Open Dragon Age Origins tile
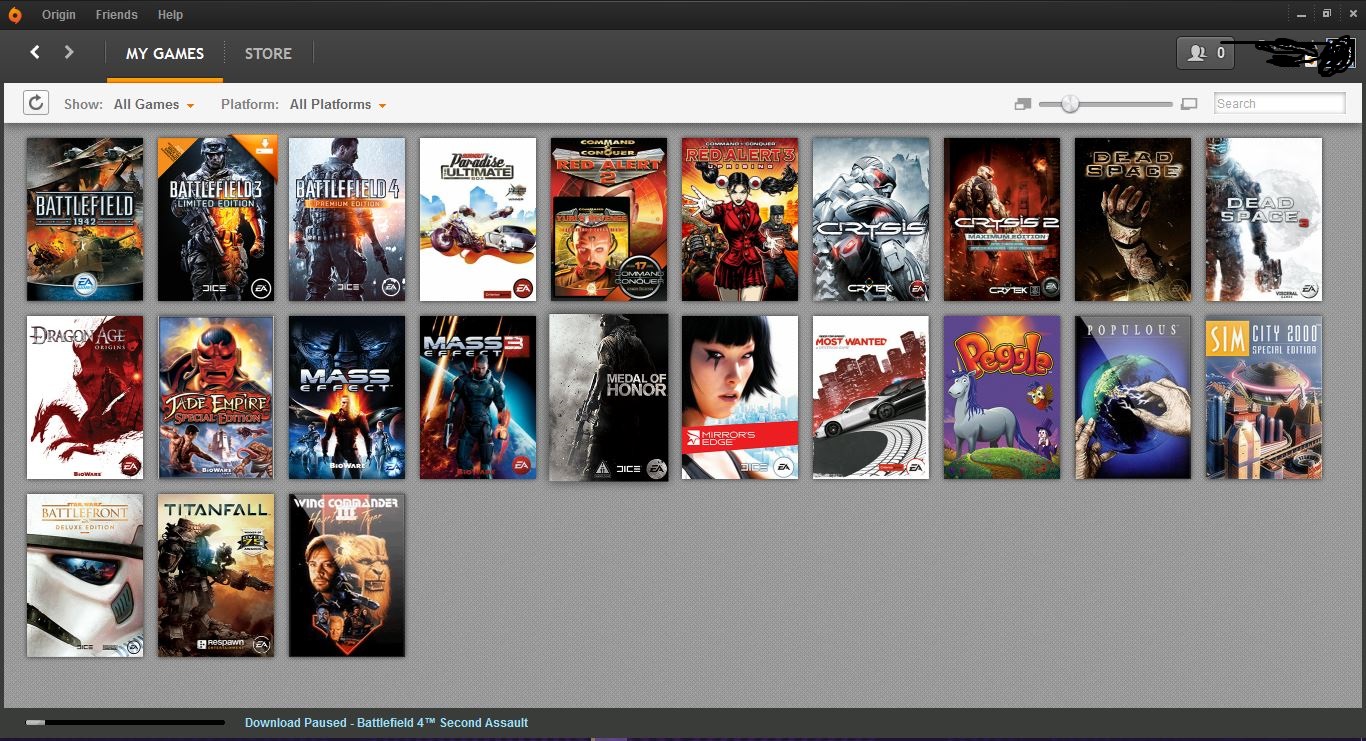 pyautogui.click(x=85, y=398)
